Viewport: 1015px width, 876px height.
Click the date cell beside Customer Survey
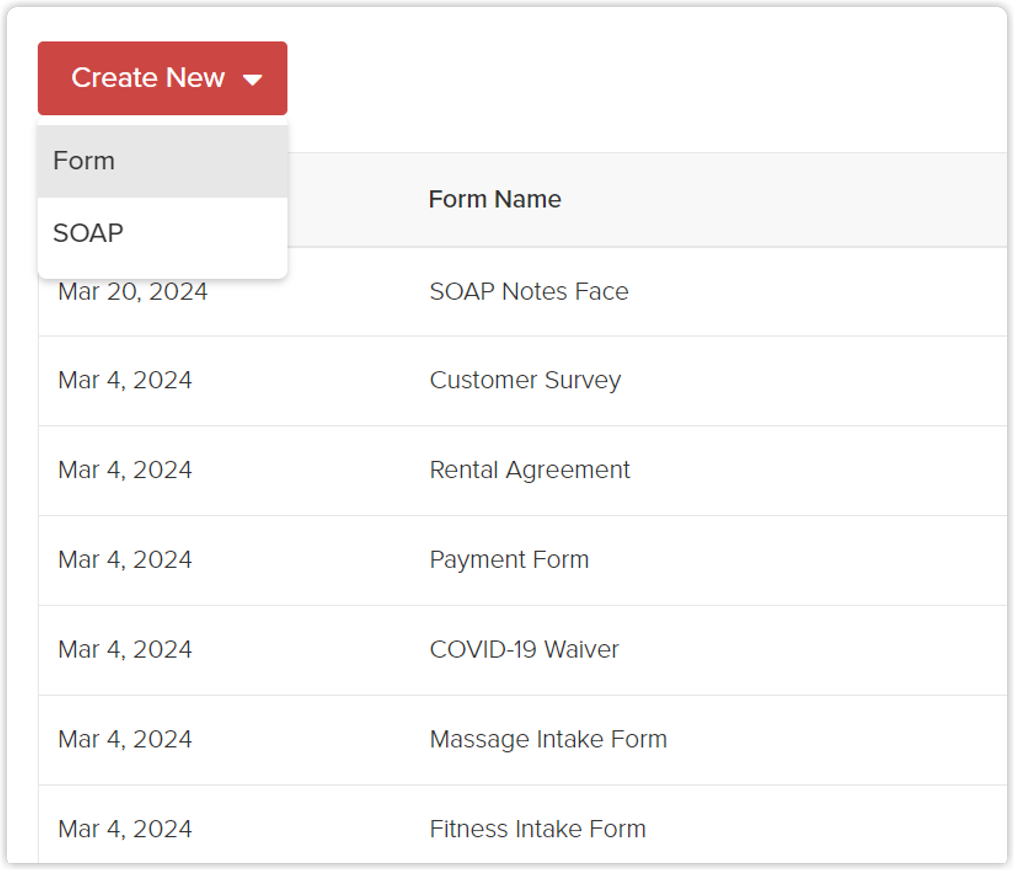click(x=125, y=380)
